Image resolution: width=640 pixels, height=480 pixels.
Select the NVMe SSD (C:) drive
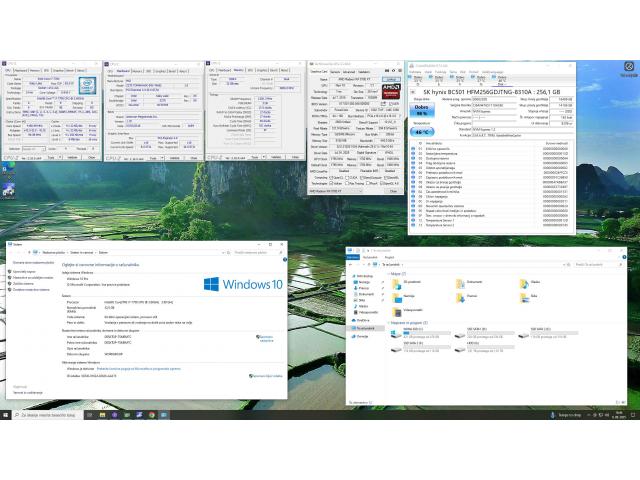coord(420,333)
